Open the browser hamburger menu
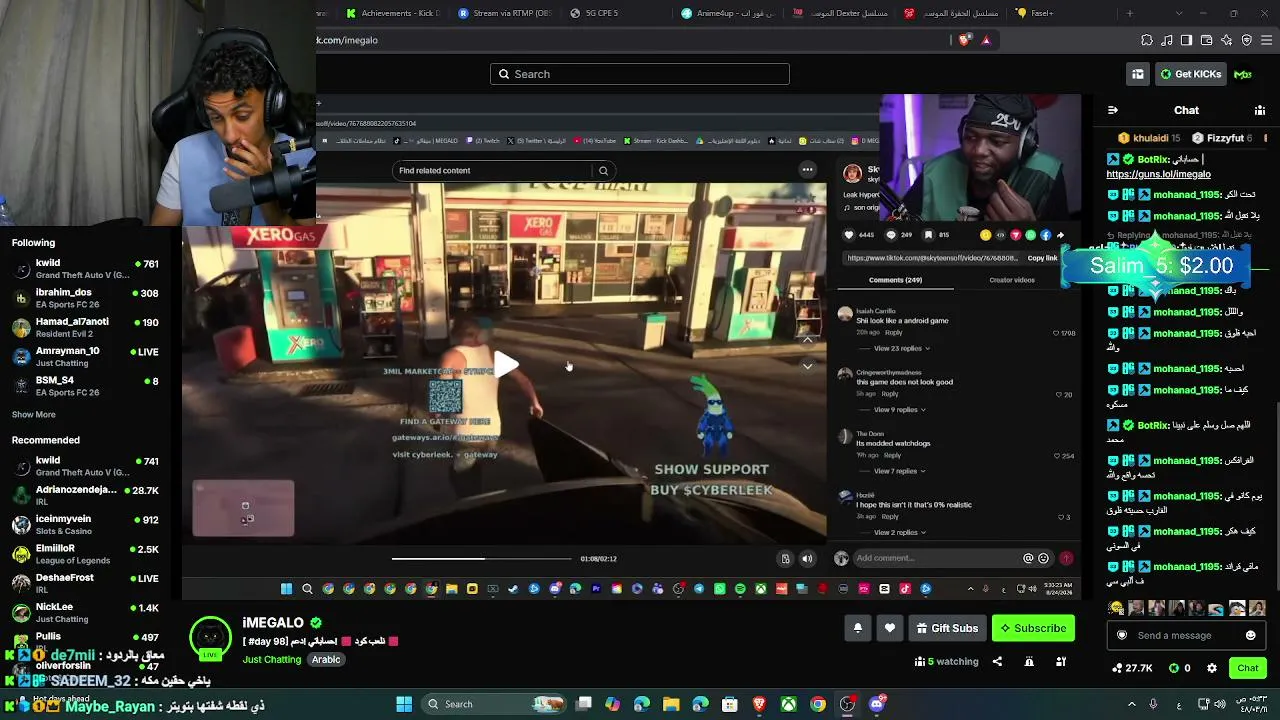 [1267, 40]
